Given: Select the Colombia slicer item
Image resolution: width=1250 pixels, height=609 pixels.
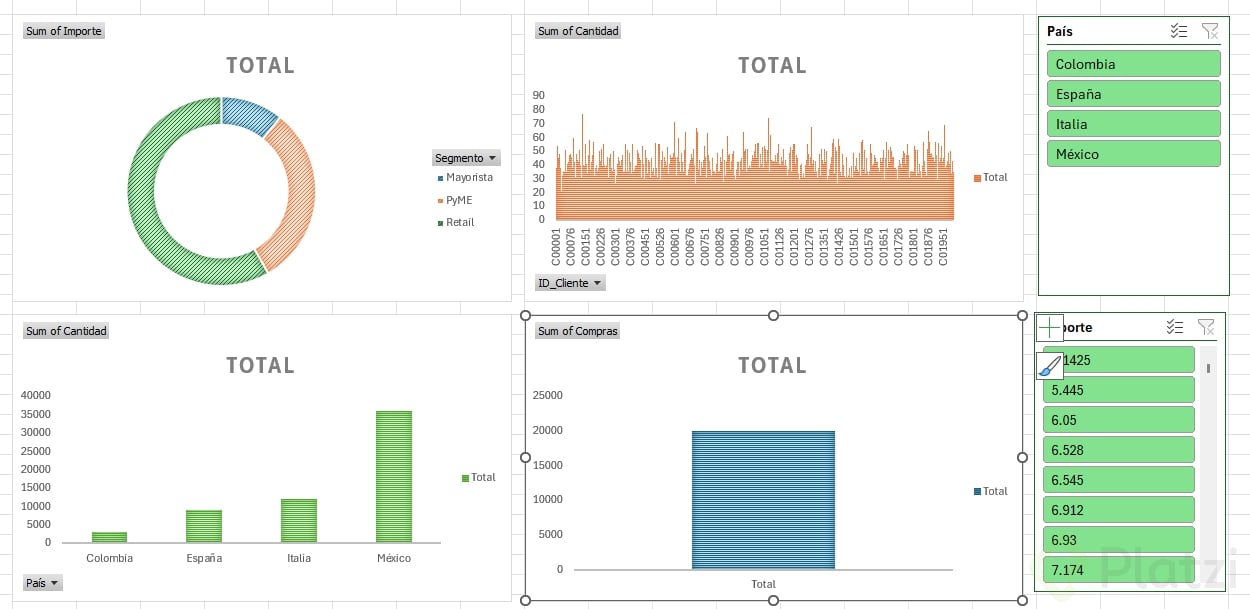Looking at the screenshot, I should point(1134,64).
